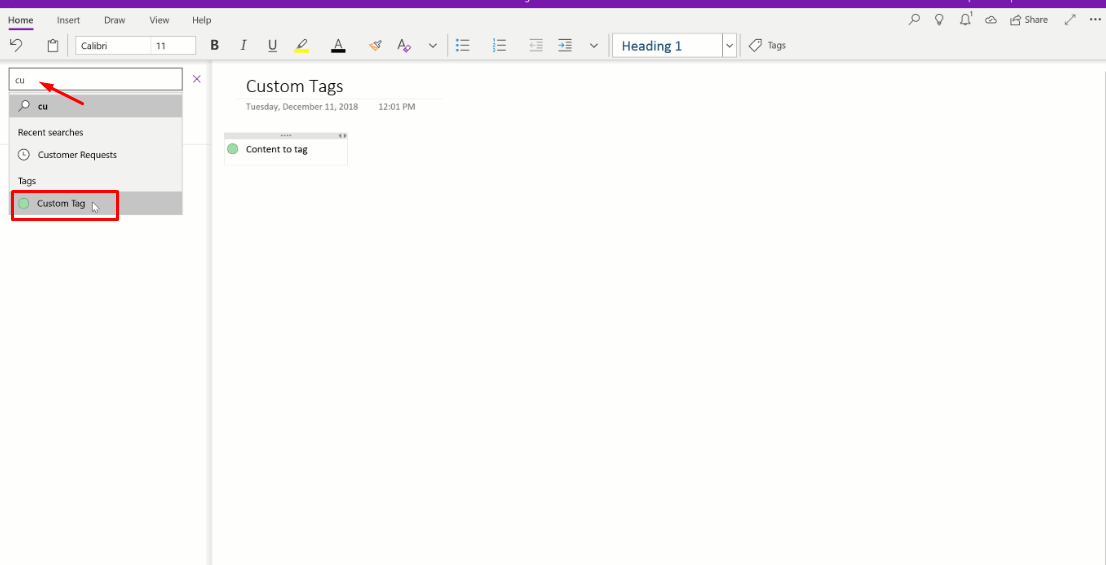Click the Share button
The width and height of the screenshot is (1106, 565).
[1028, 20]
